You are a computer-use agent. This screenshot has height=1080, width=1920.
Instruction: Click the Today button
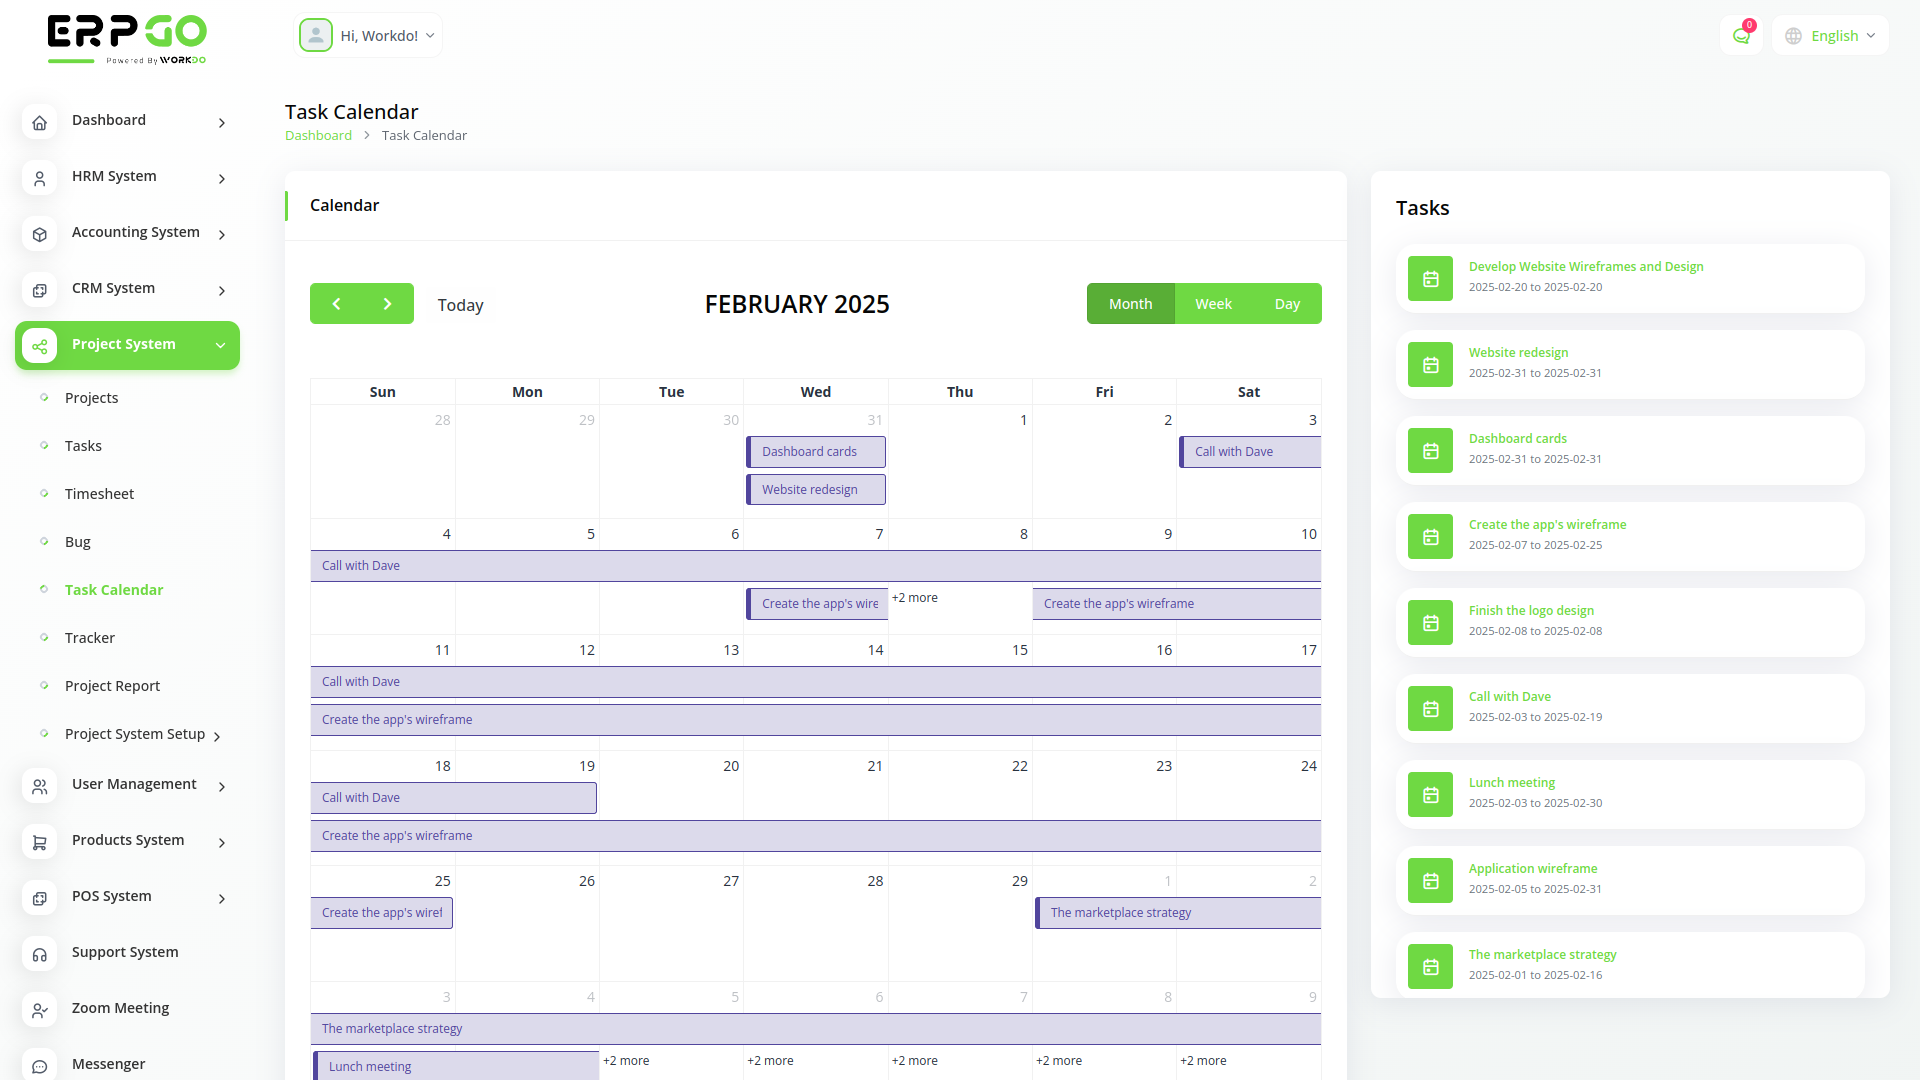(460, 304)
